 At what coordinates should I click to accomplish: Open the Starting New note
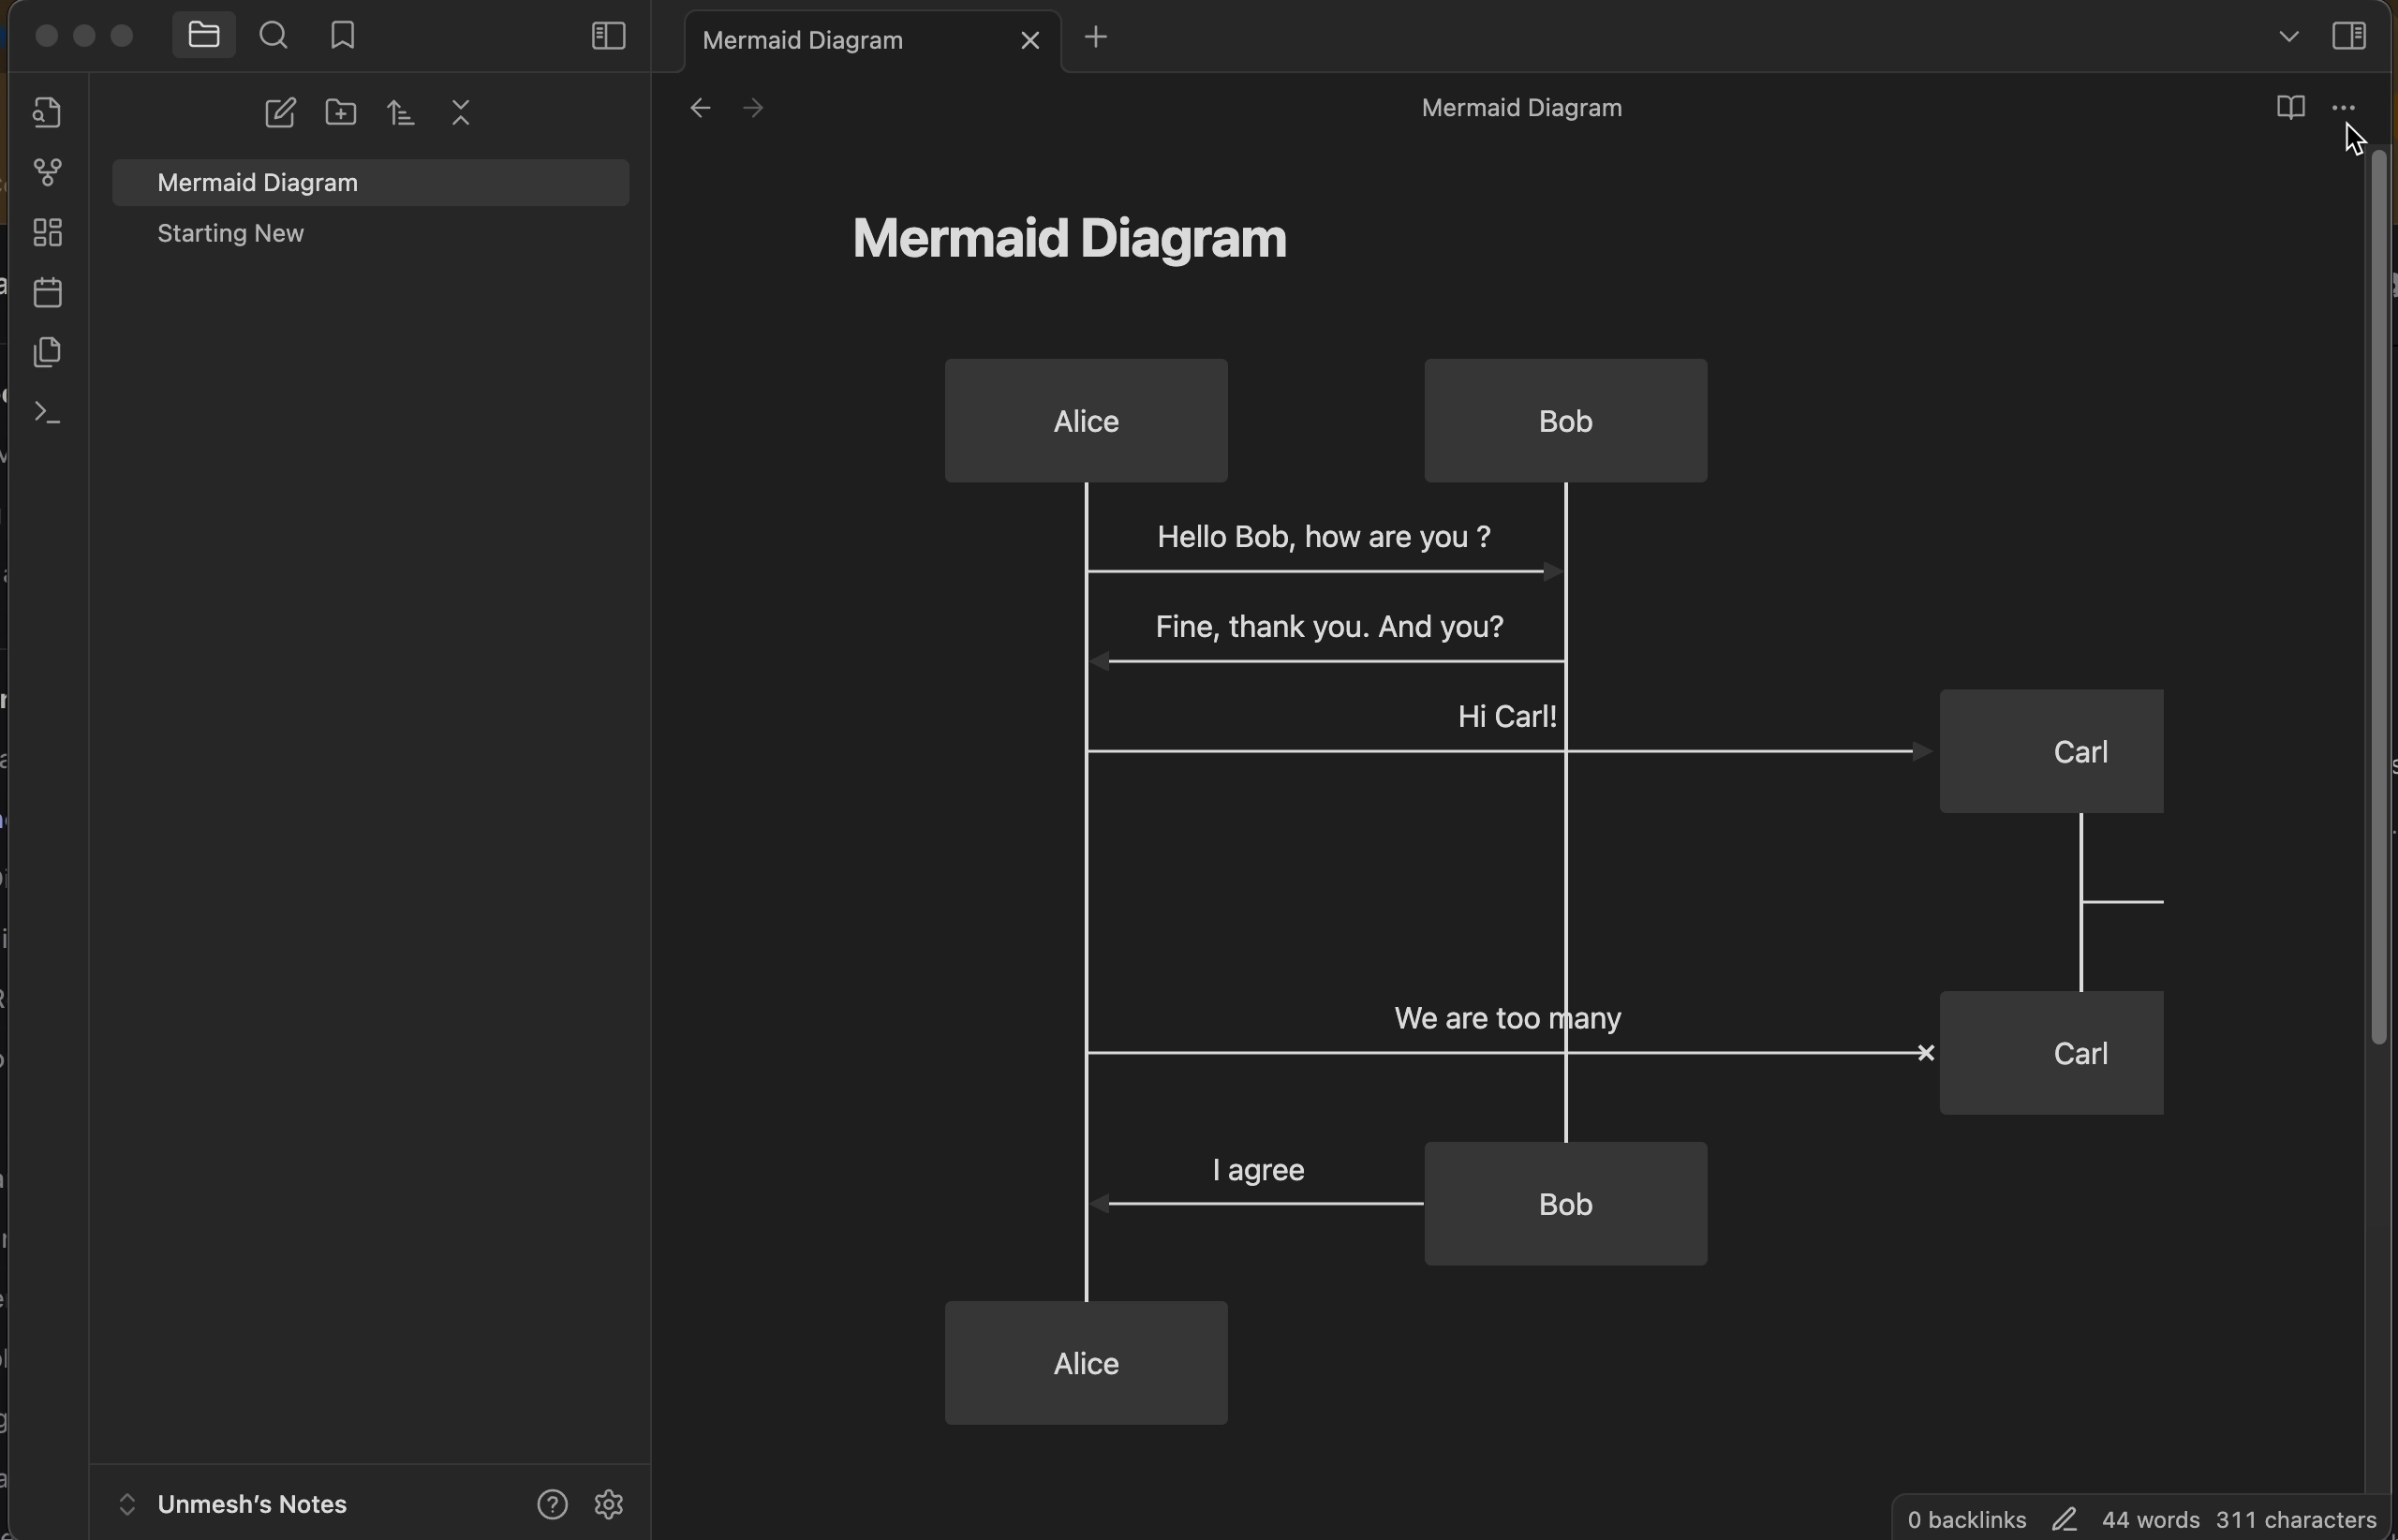(231, 233)
